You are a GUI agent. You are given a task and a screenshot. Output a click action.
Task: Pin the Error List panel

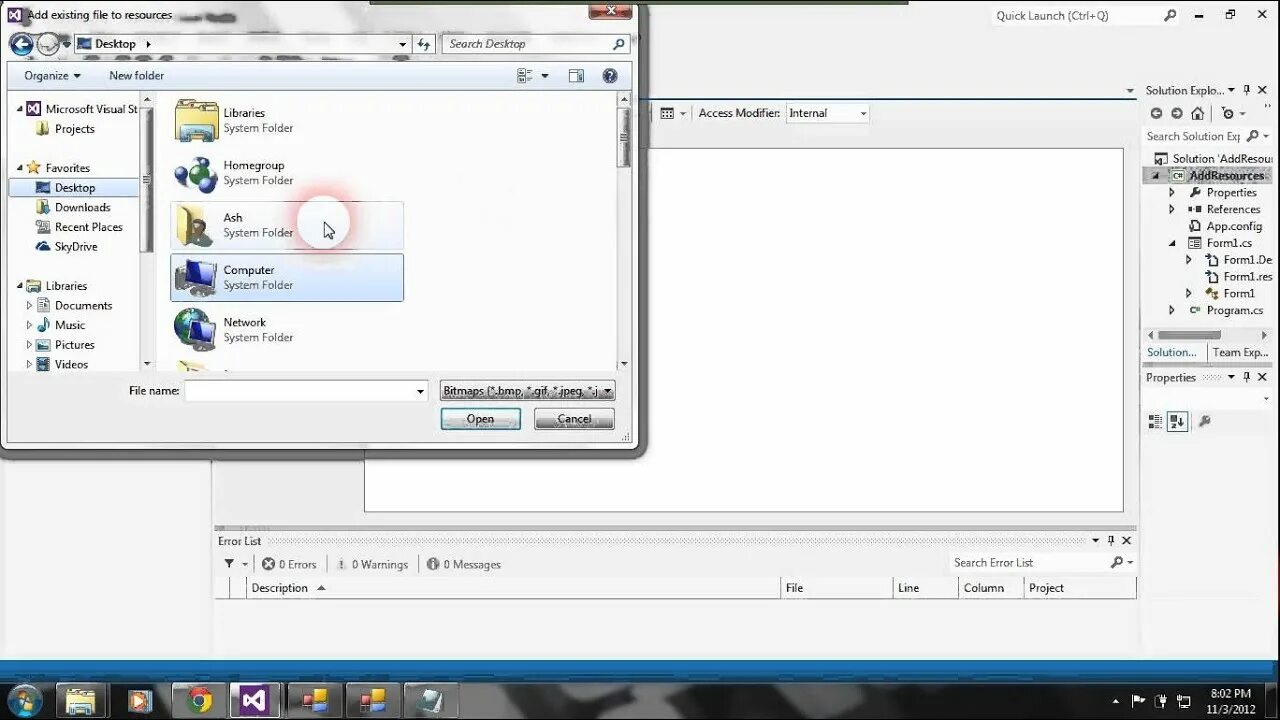(1111, 540)
